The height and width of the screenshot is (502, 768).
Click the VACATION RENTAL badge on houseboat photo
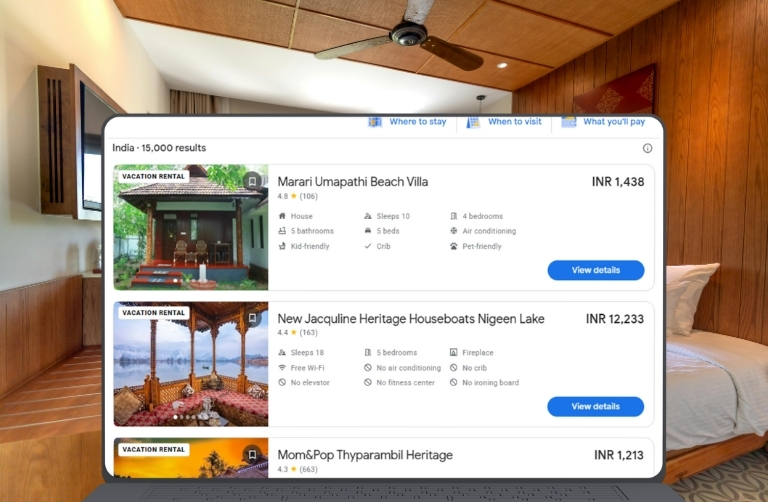tap(153, 313)
